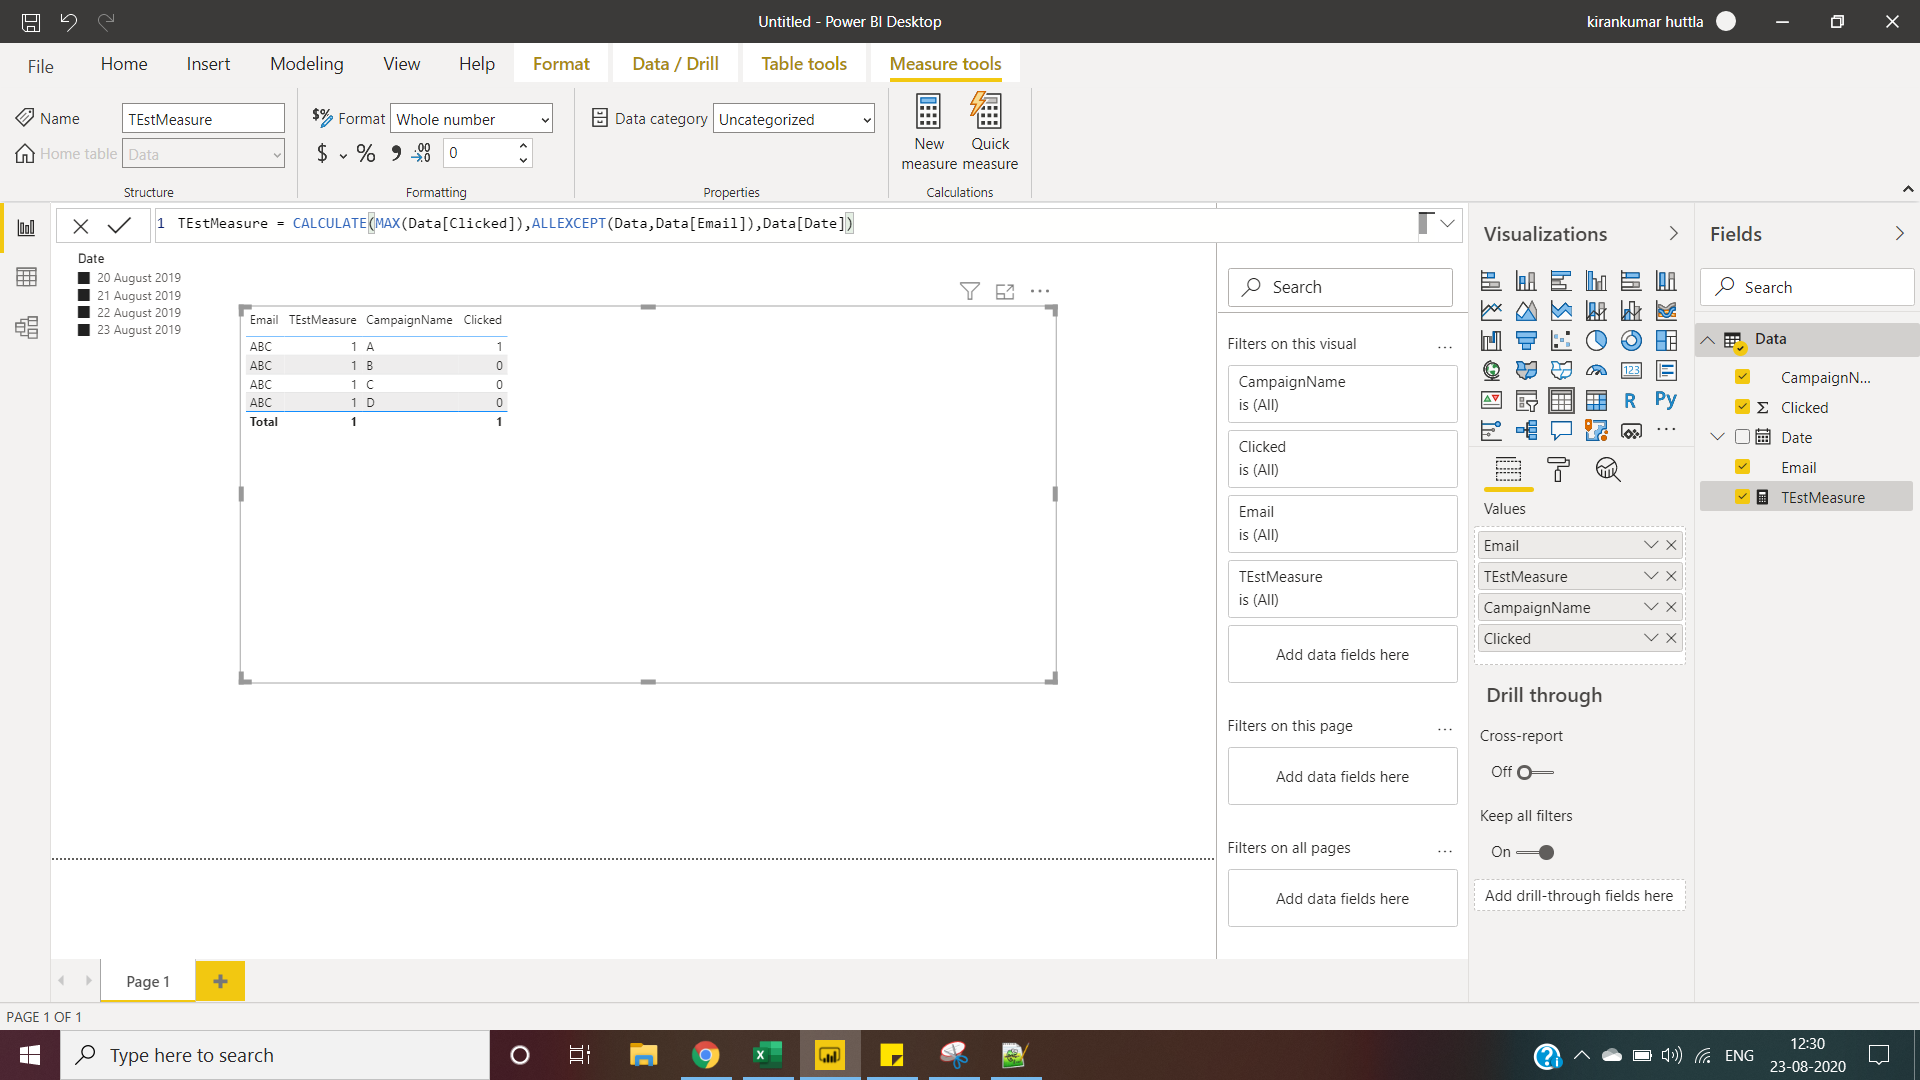Collapse the Data table in Fields
The width and height of the screenshot is (1920, 1080).
point(1708,340)
